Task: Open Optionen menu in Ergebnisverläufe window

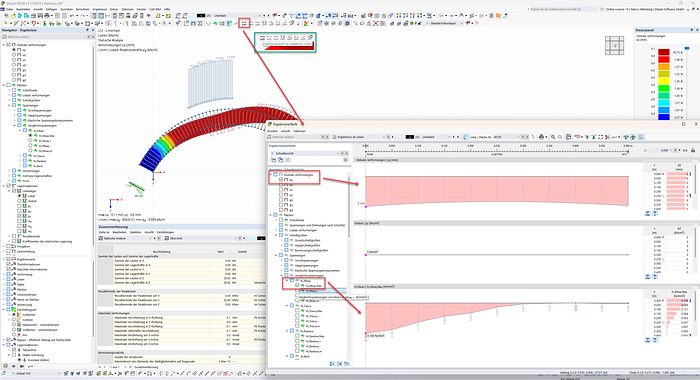Action: 300,131
